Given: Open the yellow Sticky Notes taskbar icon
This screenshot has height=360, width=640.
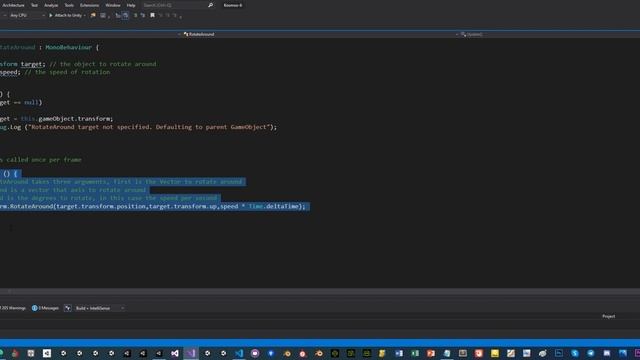Looking at the screenshot, I should (495, 353).
